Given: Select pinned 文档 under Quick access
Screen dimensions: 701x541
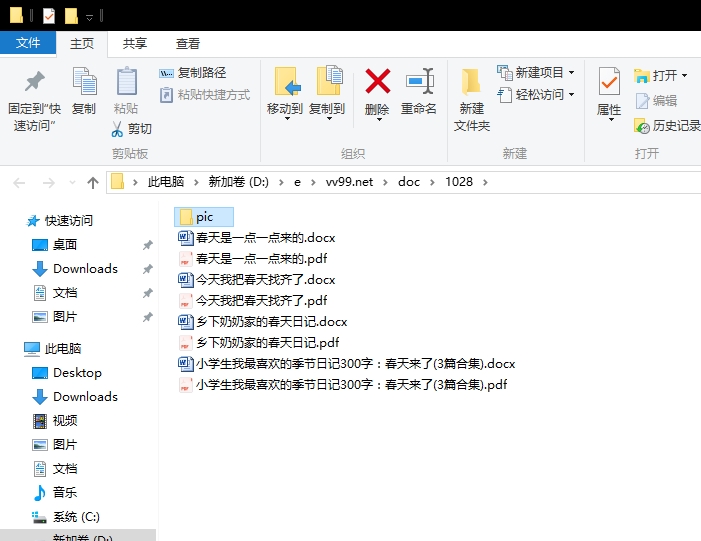Looking at the screenshot, I should (55, 293).
